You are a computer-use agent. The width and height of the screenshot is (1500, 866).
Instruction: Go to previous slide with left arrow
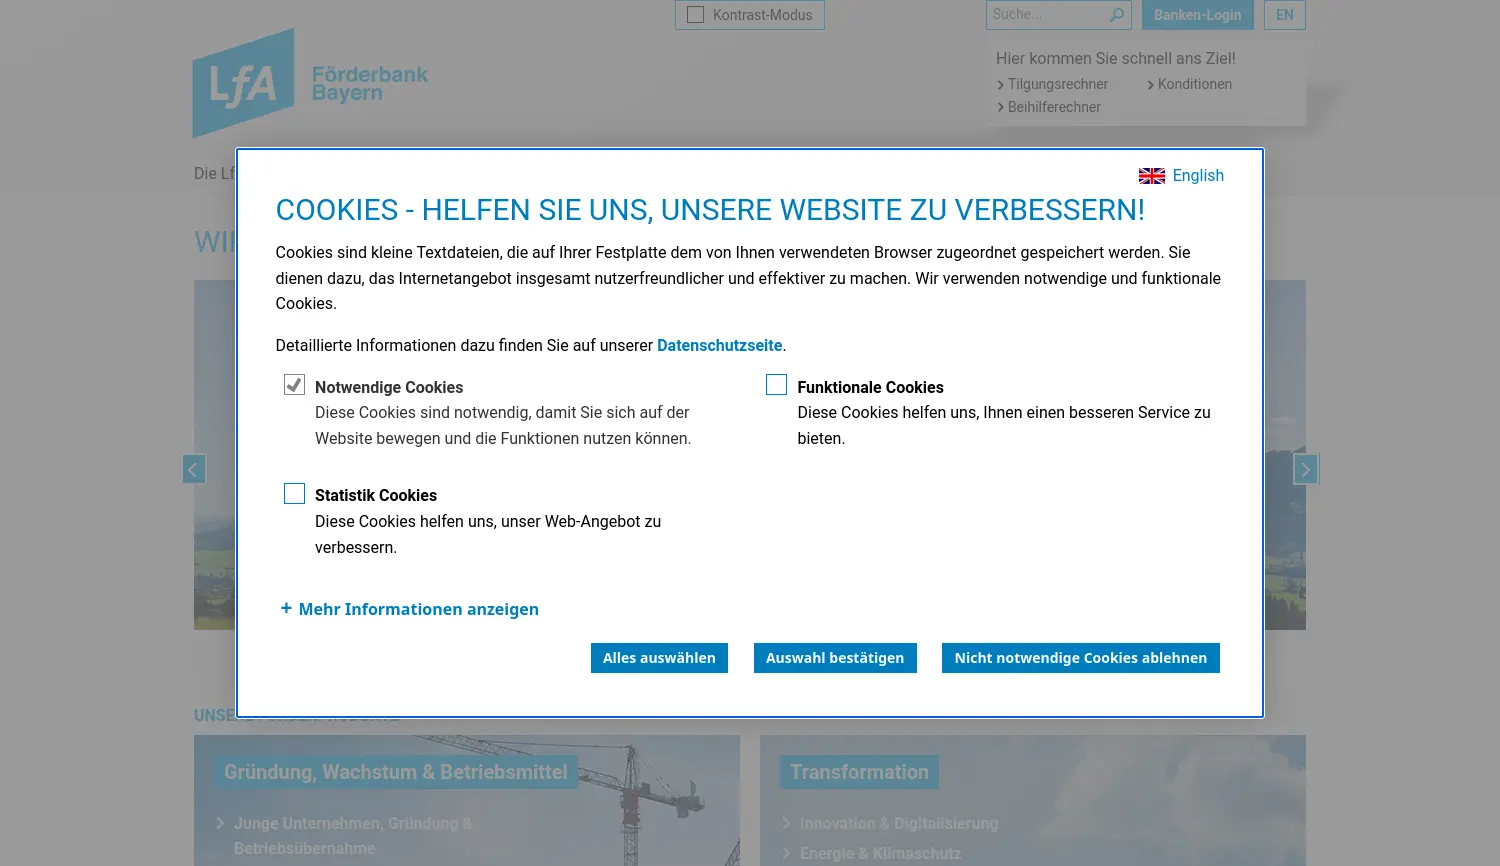tap(194, 469)
